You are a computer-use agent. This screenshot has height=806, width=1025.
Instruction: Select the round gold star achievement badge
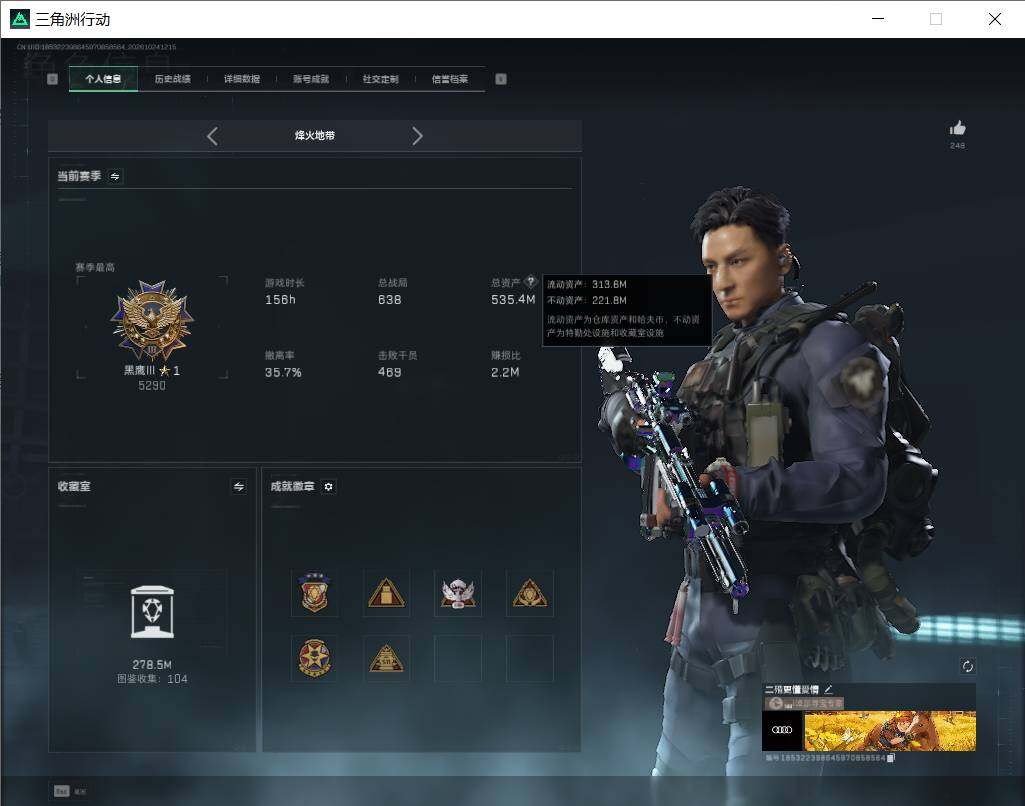point(314,658)
